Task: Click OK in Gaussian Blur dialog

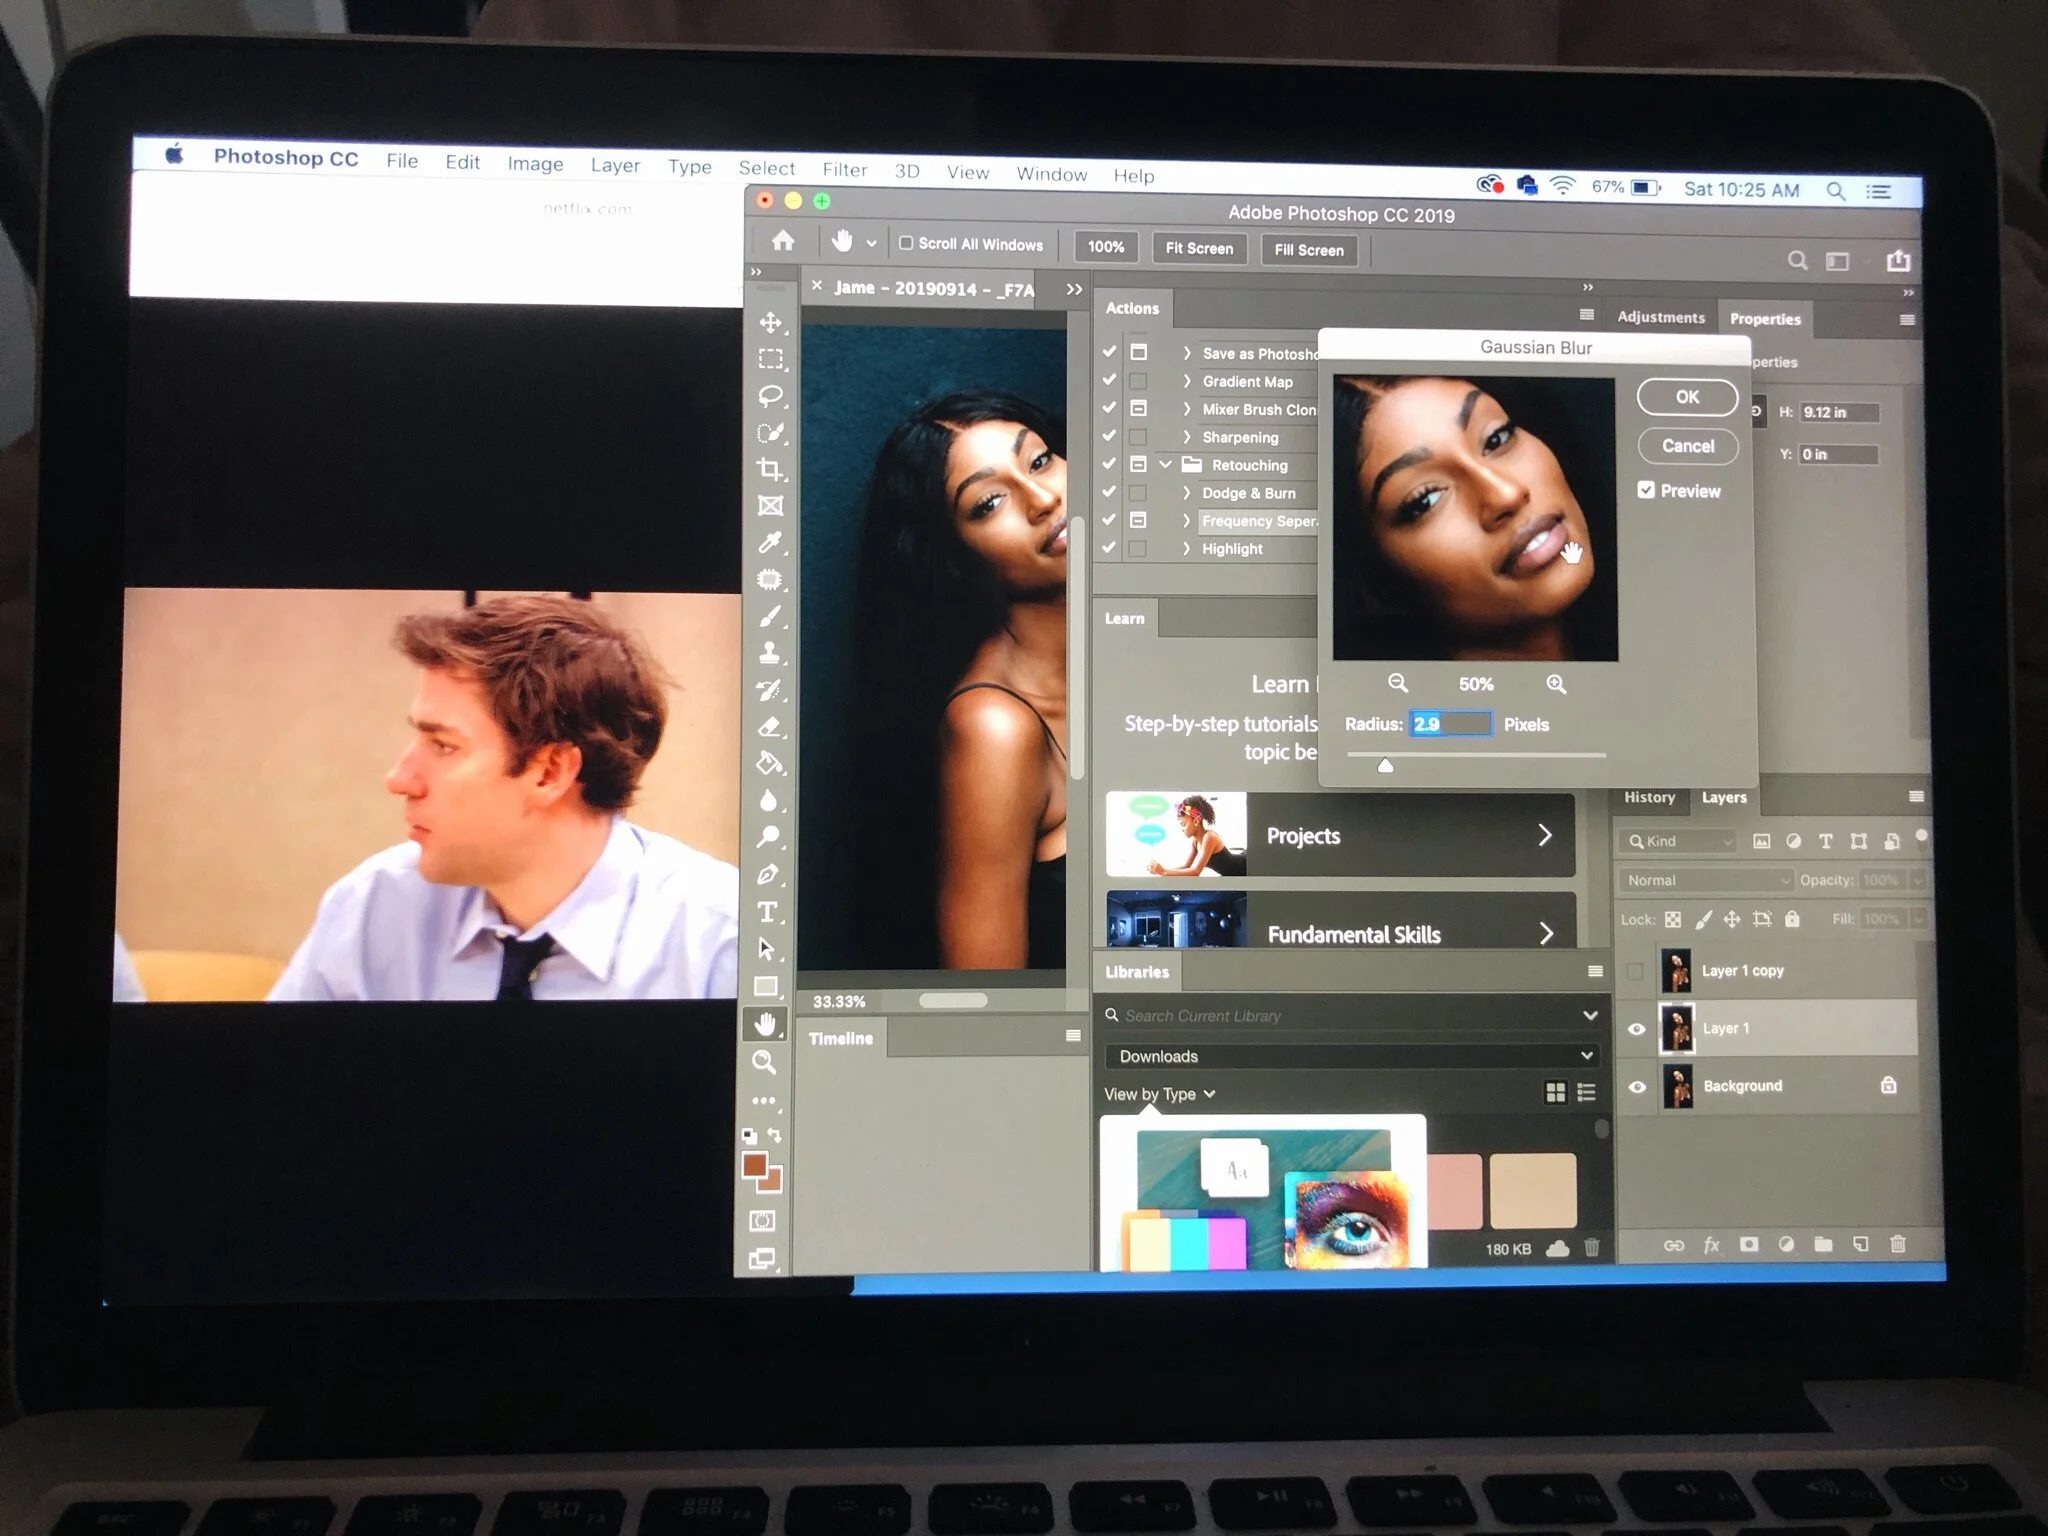Action: tap(1687, 397)
